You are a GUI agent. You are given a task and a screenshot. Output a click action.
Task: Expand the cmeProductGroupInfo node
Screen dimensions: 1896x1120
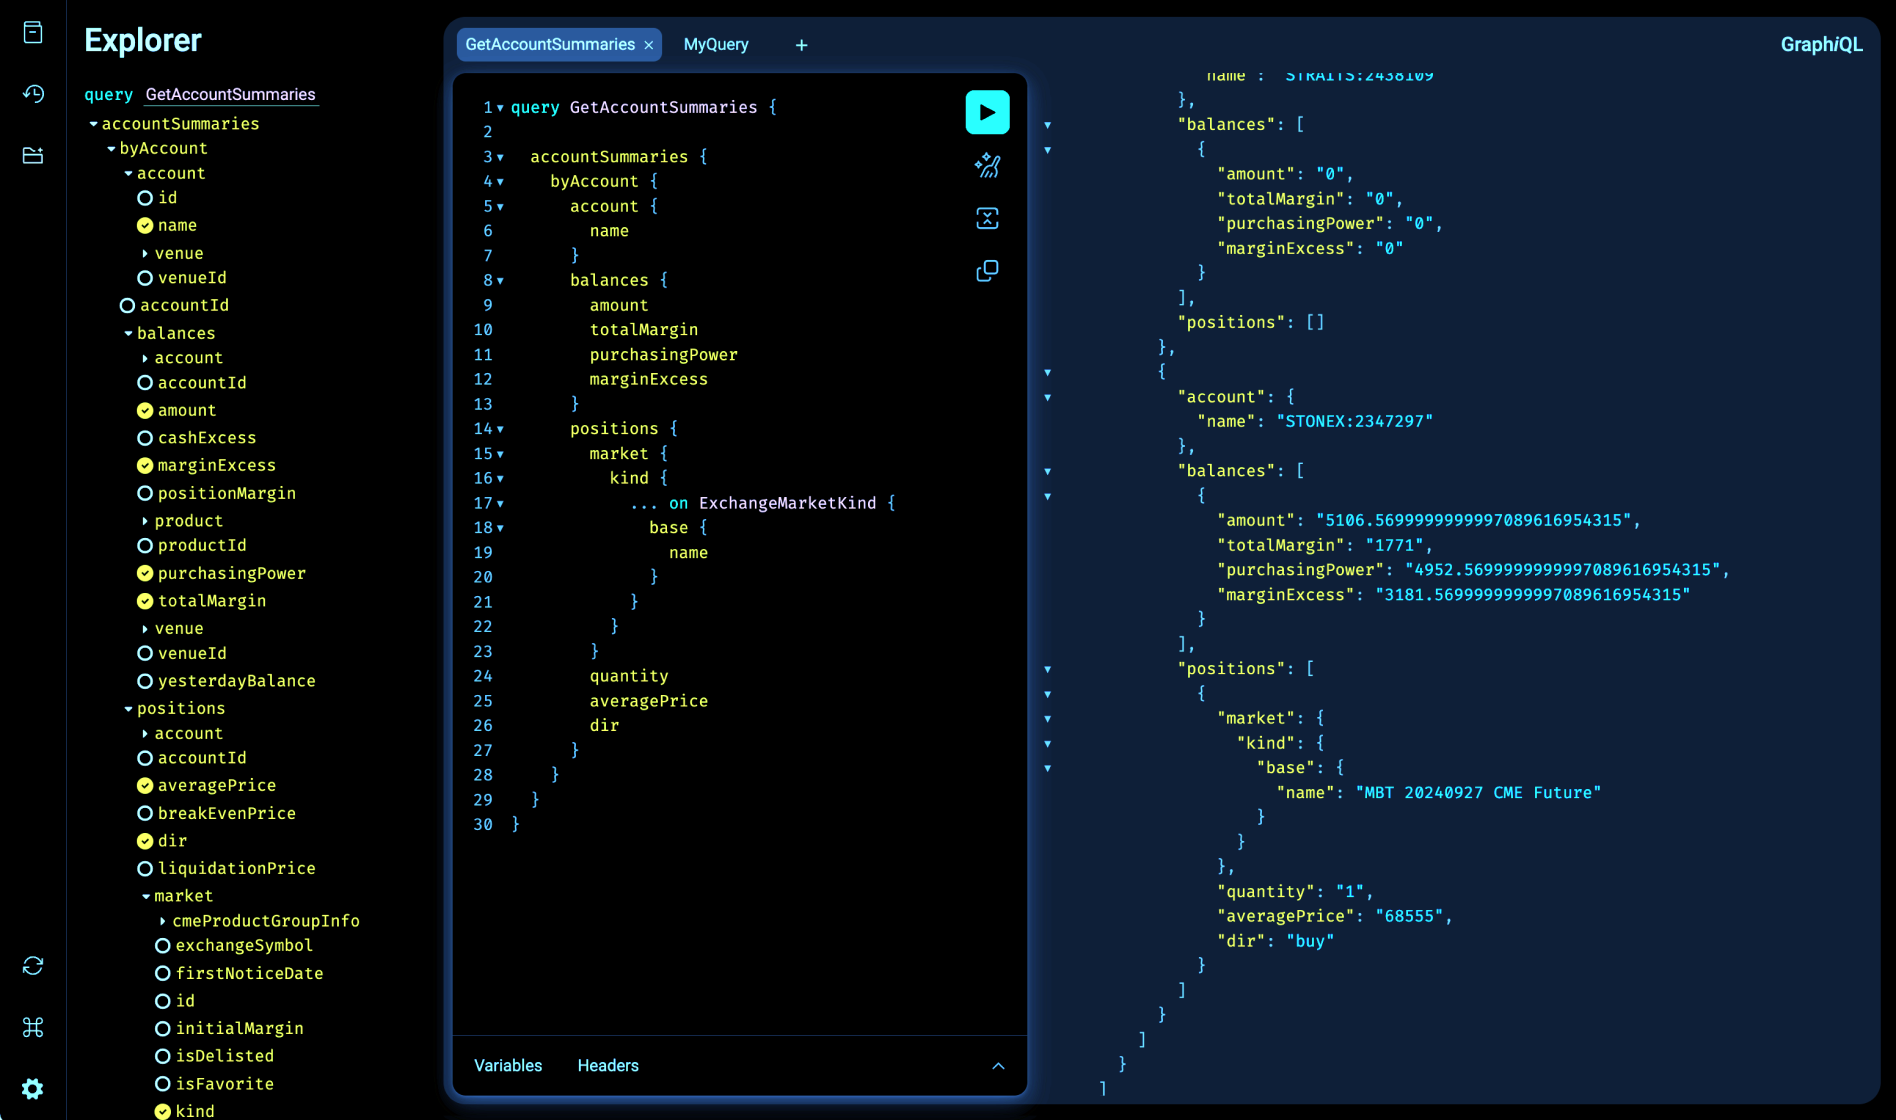[161, 920]
